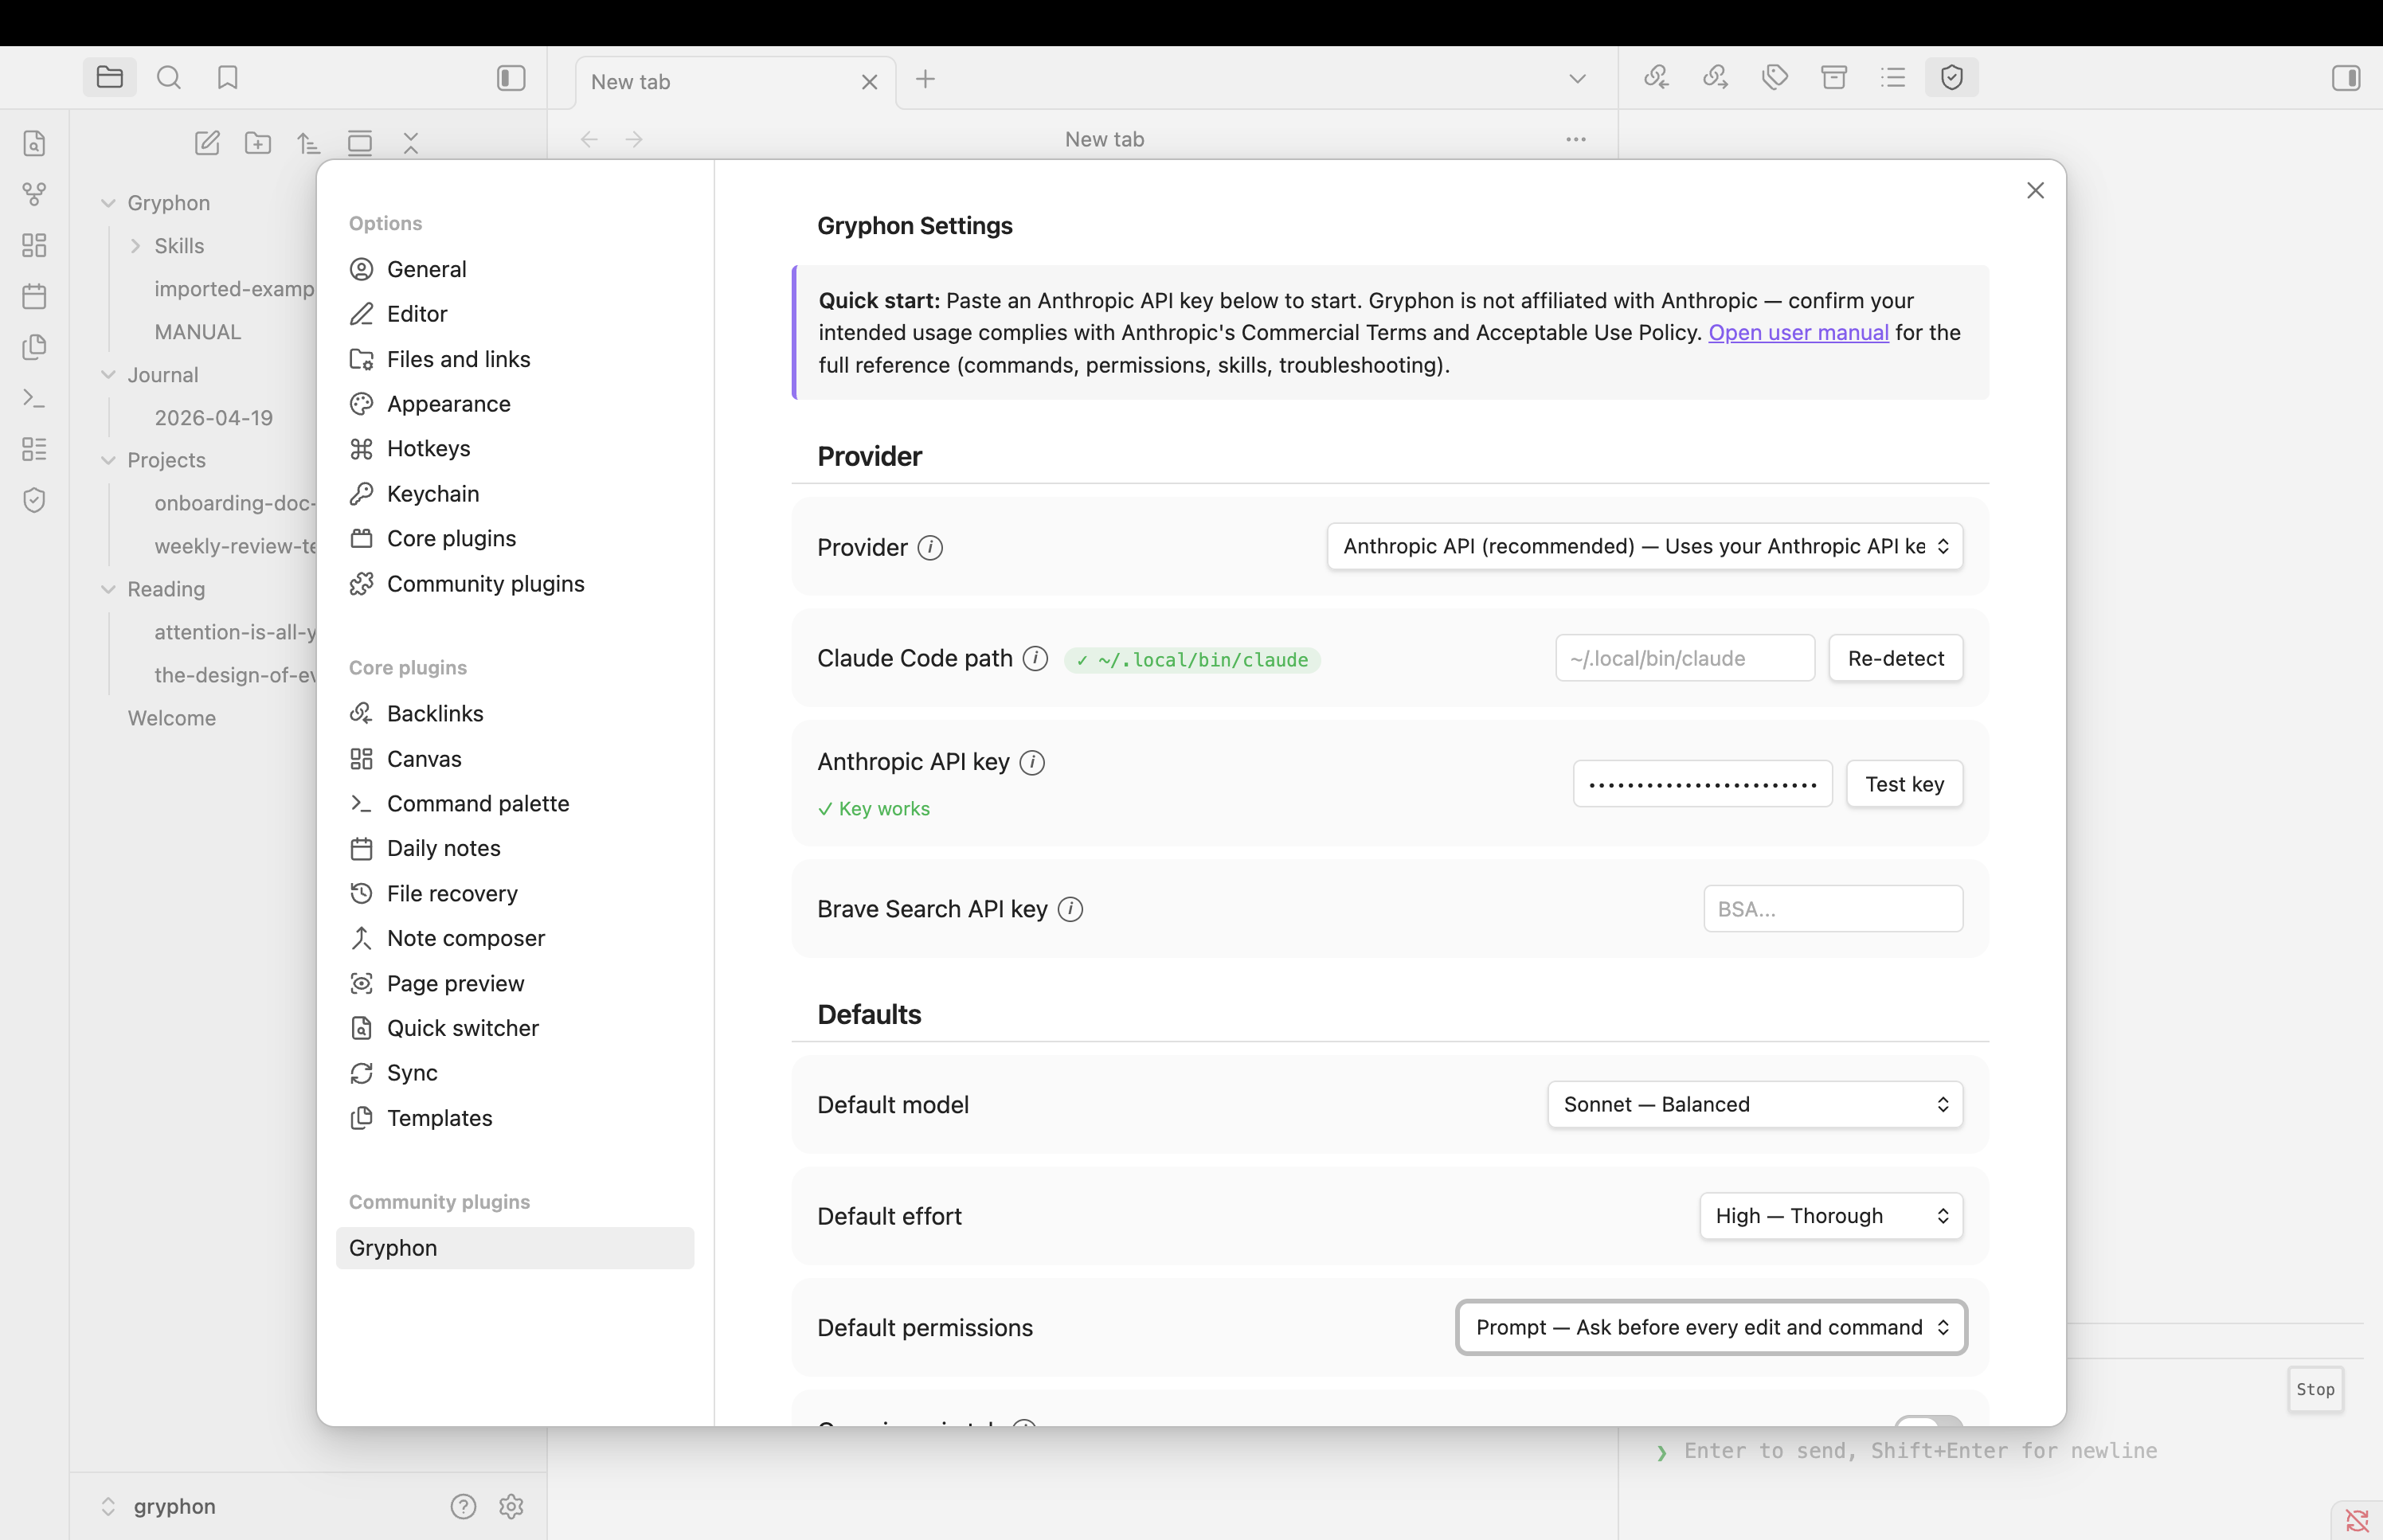
Task: Show info for Brave Search API key
Action: (1070, 909)
